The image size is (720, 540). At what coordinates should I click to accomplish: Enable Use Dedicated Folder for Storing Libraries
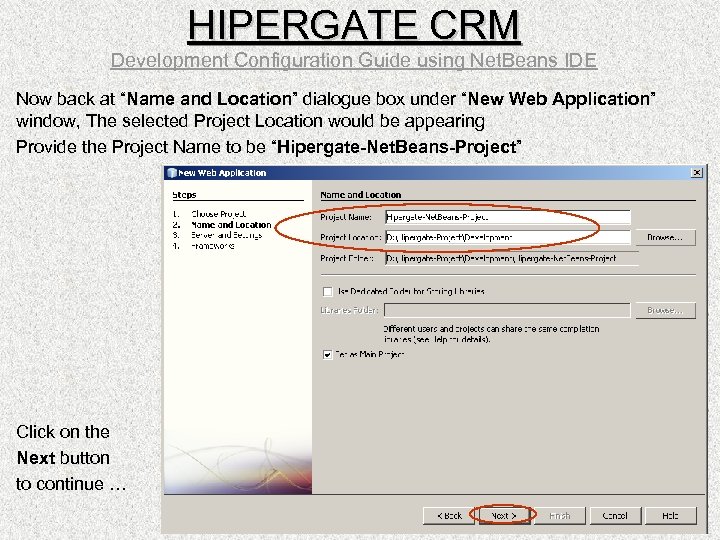tap(327, 292)
